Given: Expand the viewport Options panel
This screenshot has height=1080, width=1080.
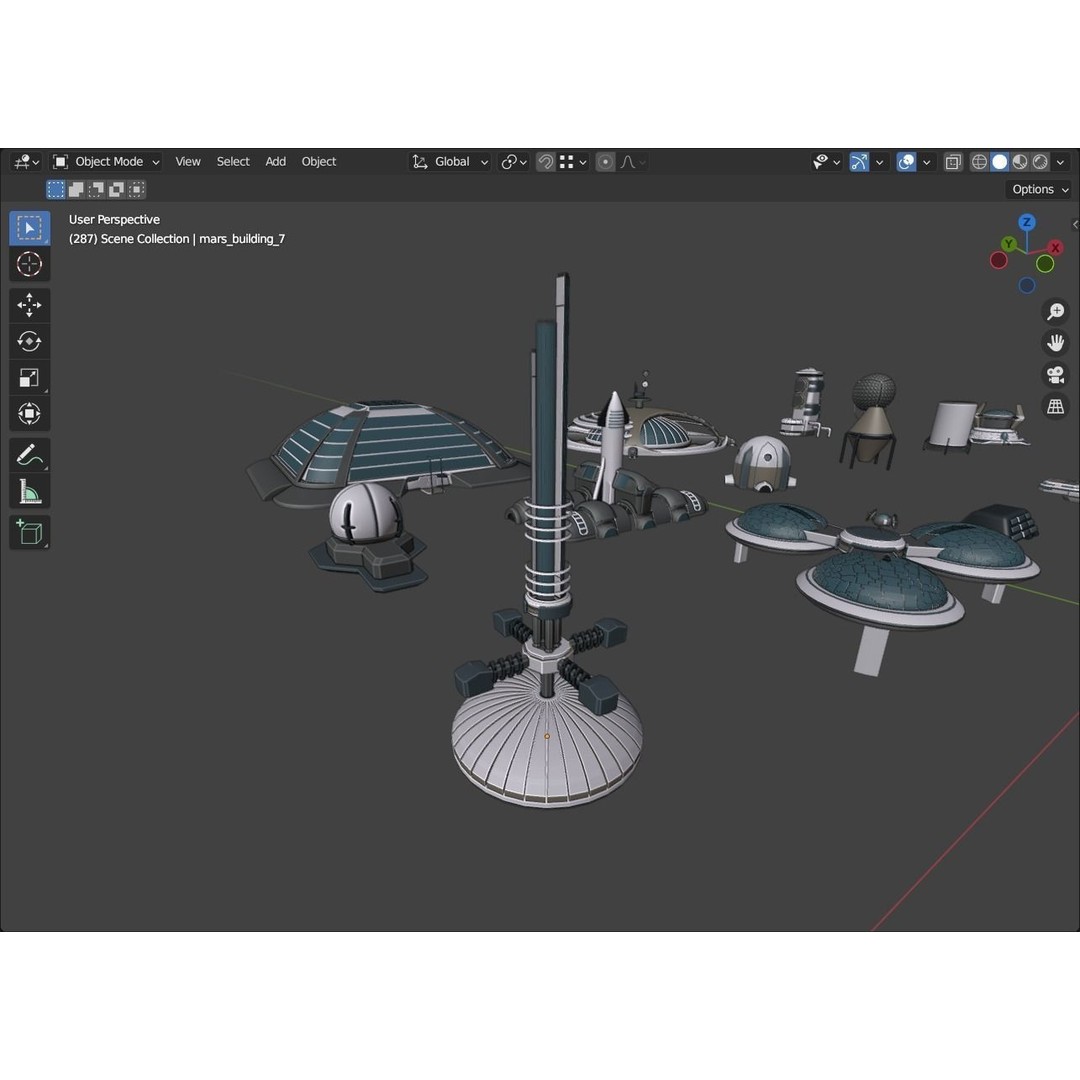Looking at the screenshot, I should 1038,189.
